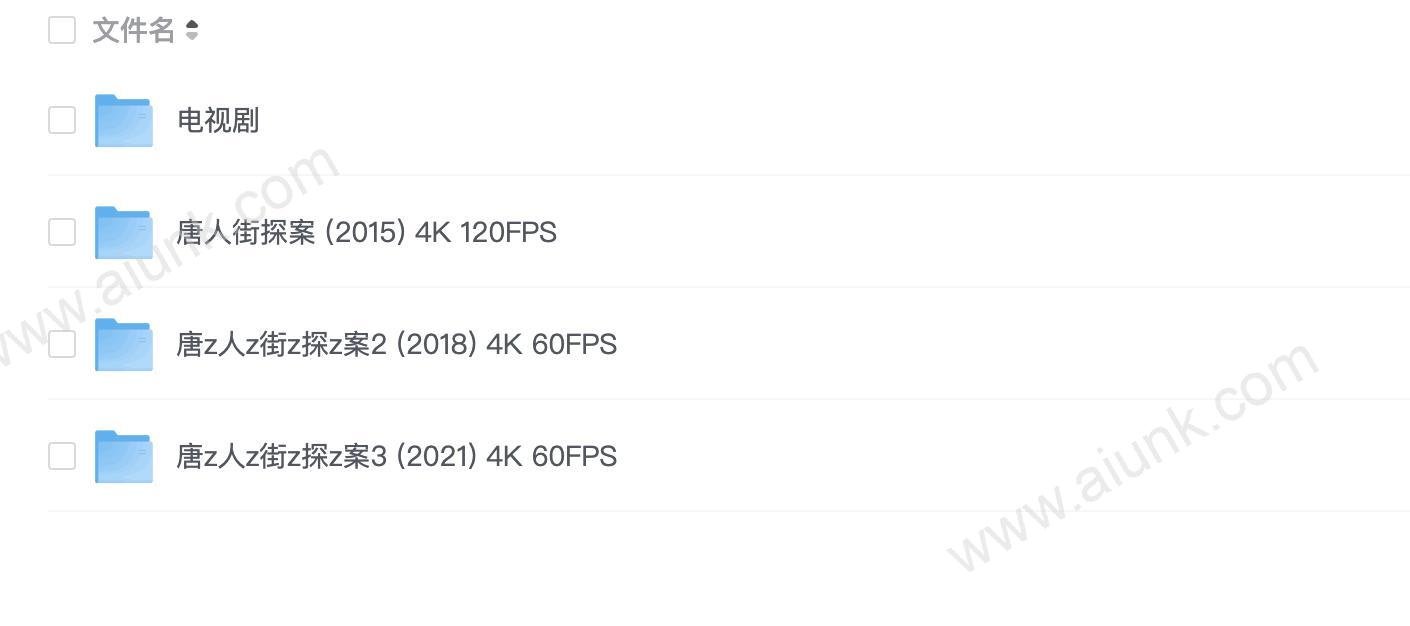
Task: Open folder icon for 唐z人z街z探z案2 (2018)
Action: pyautogui.click(x=124, y=345)
